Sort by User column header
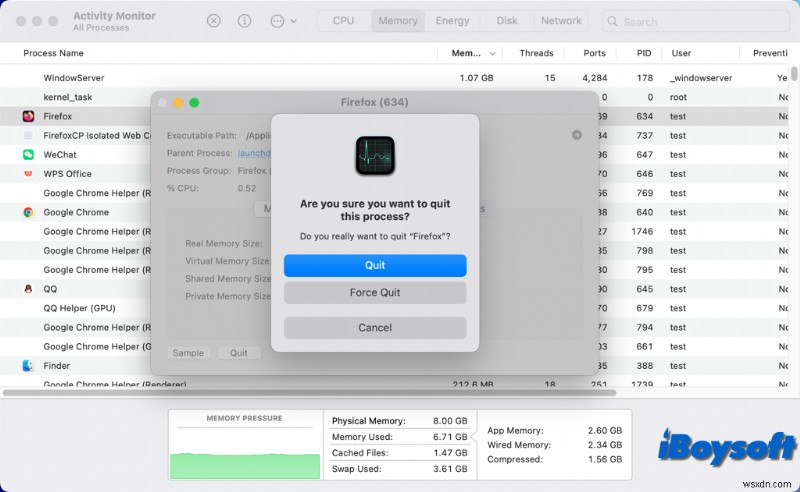The height and width of the screenshot is (492, 800). [x=681, y=53]
